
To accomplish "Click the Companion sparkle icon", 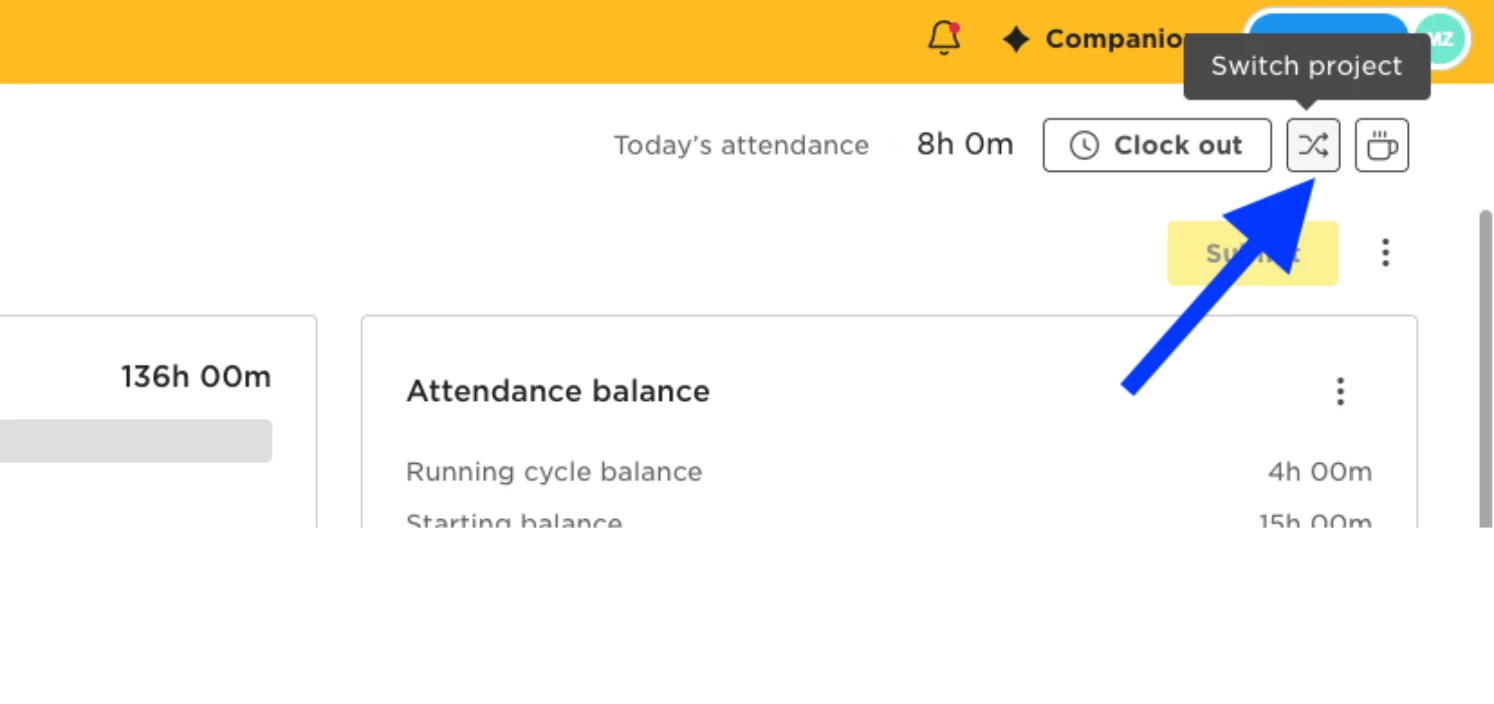I will [x=1016, y=39].
